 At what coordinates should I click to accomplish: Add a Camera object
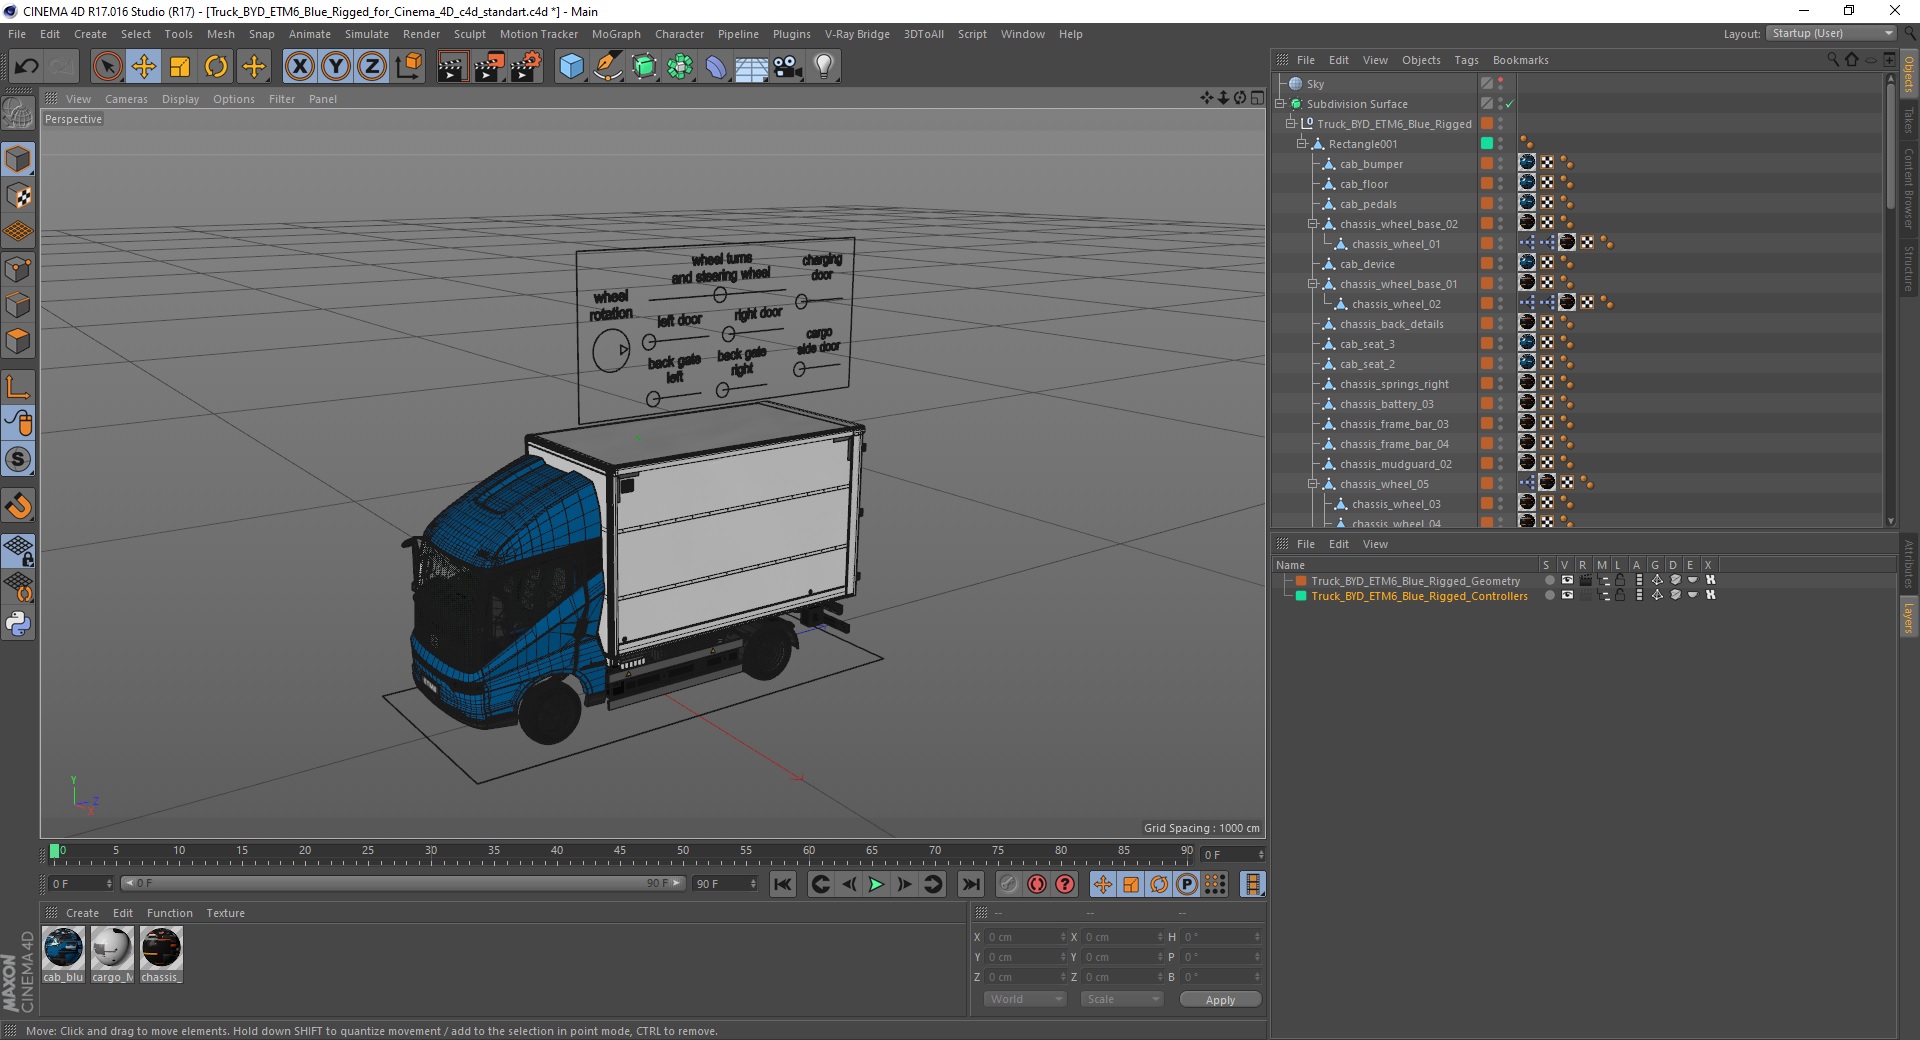point(788,67)
